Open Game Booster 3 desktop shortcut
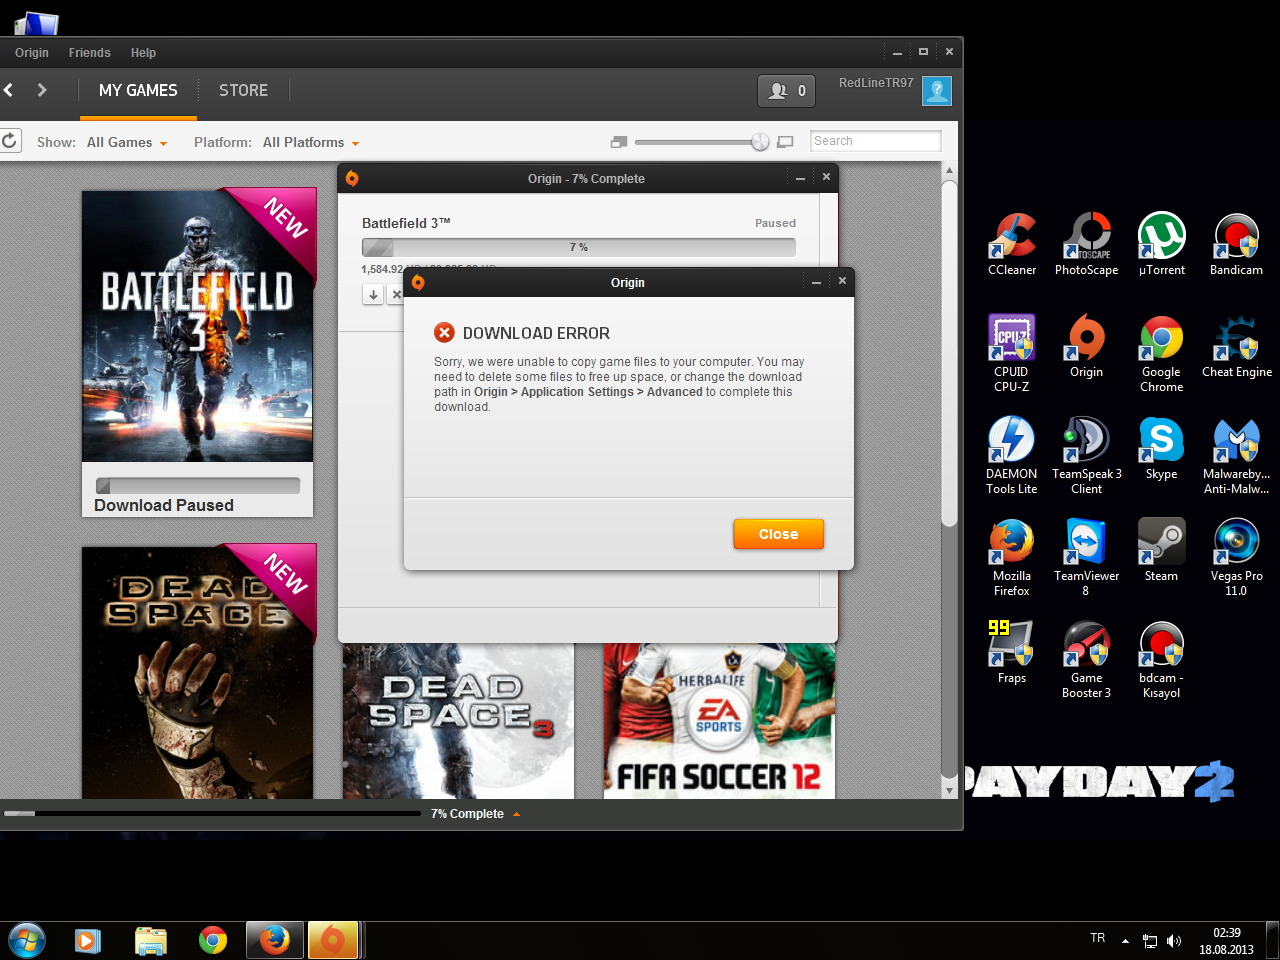The image size is (1280, 960). tap(1087, 659)
